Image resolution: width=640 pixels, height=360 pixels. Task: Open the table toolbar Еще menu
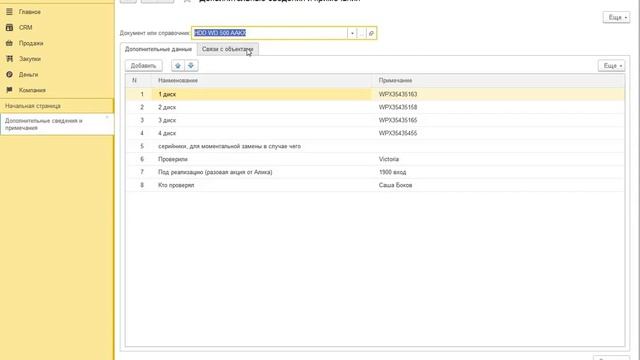point(611,66)
